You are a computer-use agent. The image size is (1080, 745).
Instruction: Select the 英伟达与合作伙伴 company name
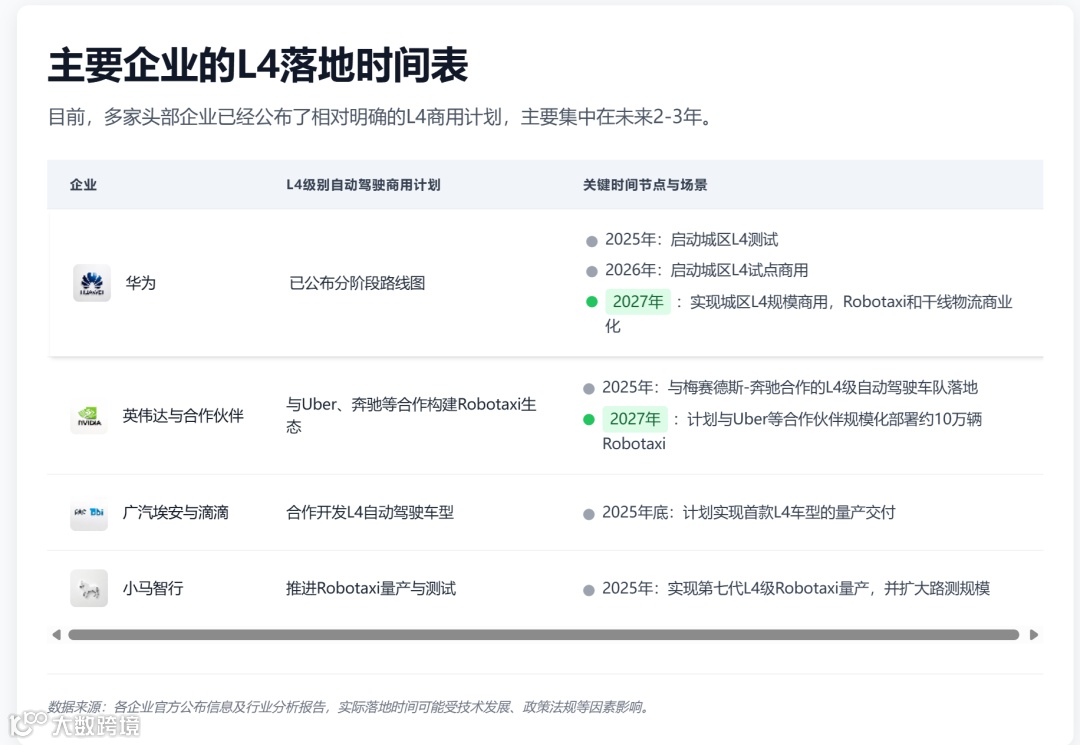[183, 416]
